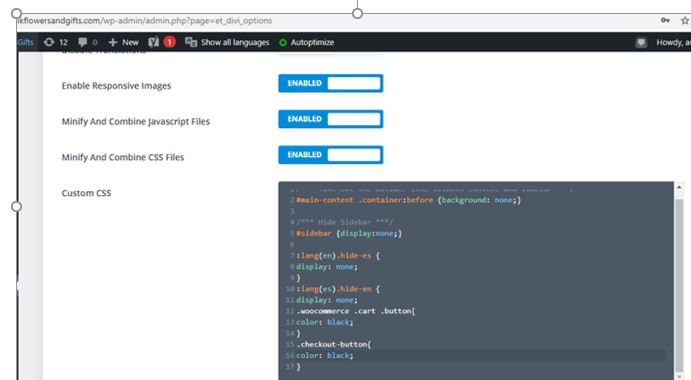The height and width of the screenshot is (380, 691).
Task: Click the :lang(es).hide-en code line
Action: pos(338,289)
